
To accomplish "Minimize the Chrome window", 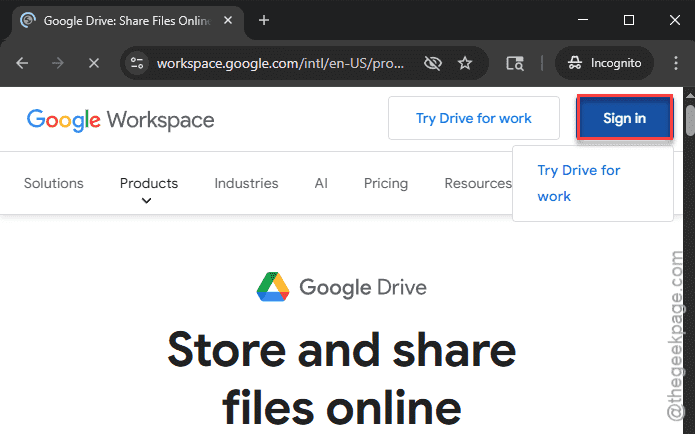I will (583, 20).
